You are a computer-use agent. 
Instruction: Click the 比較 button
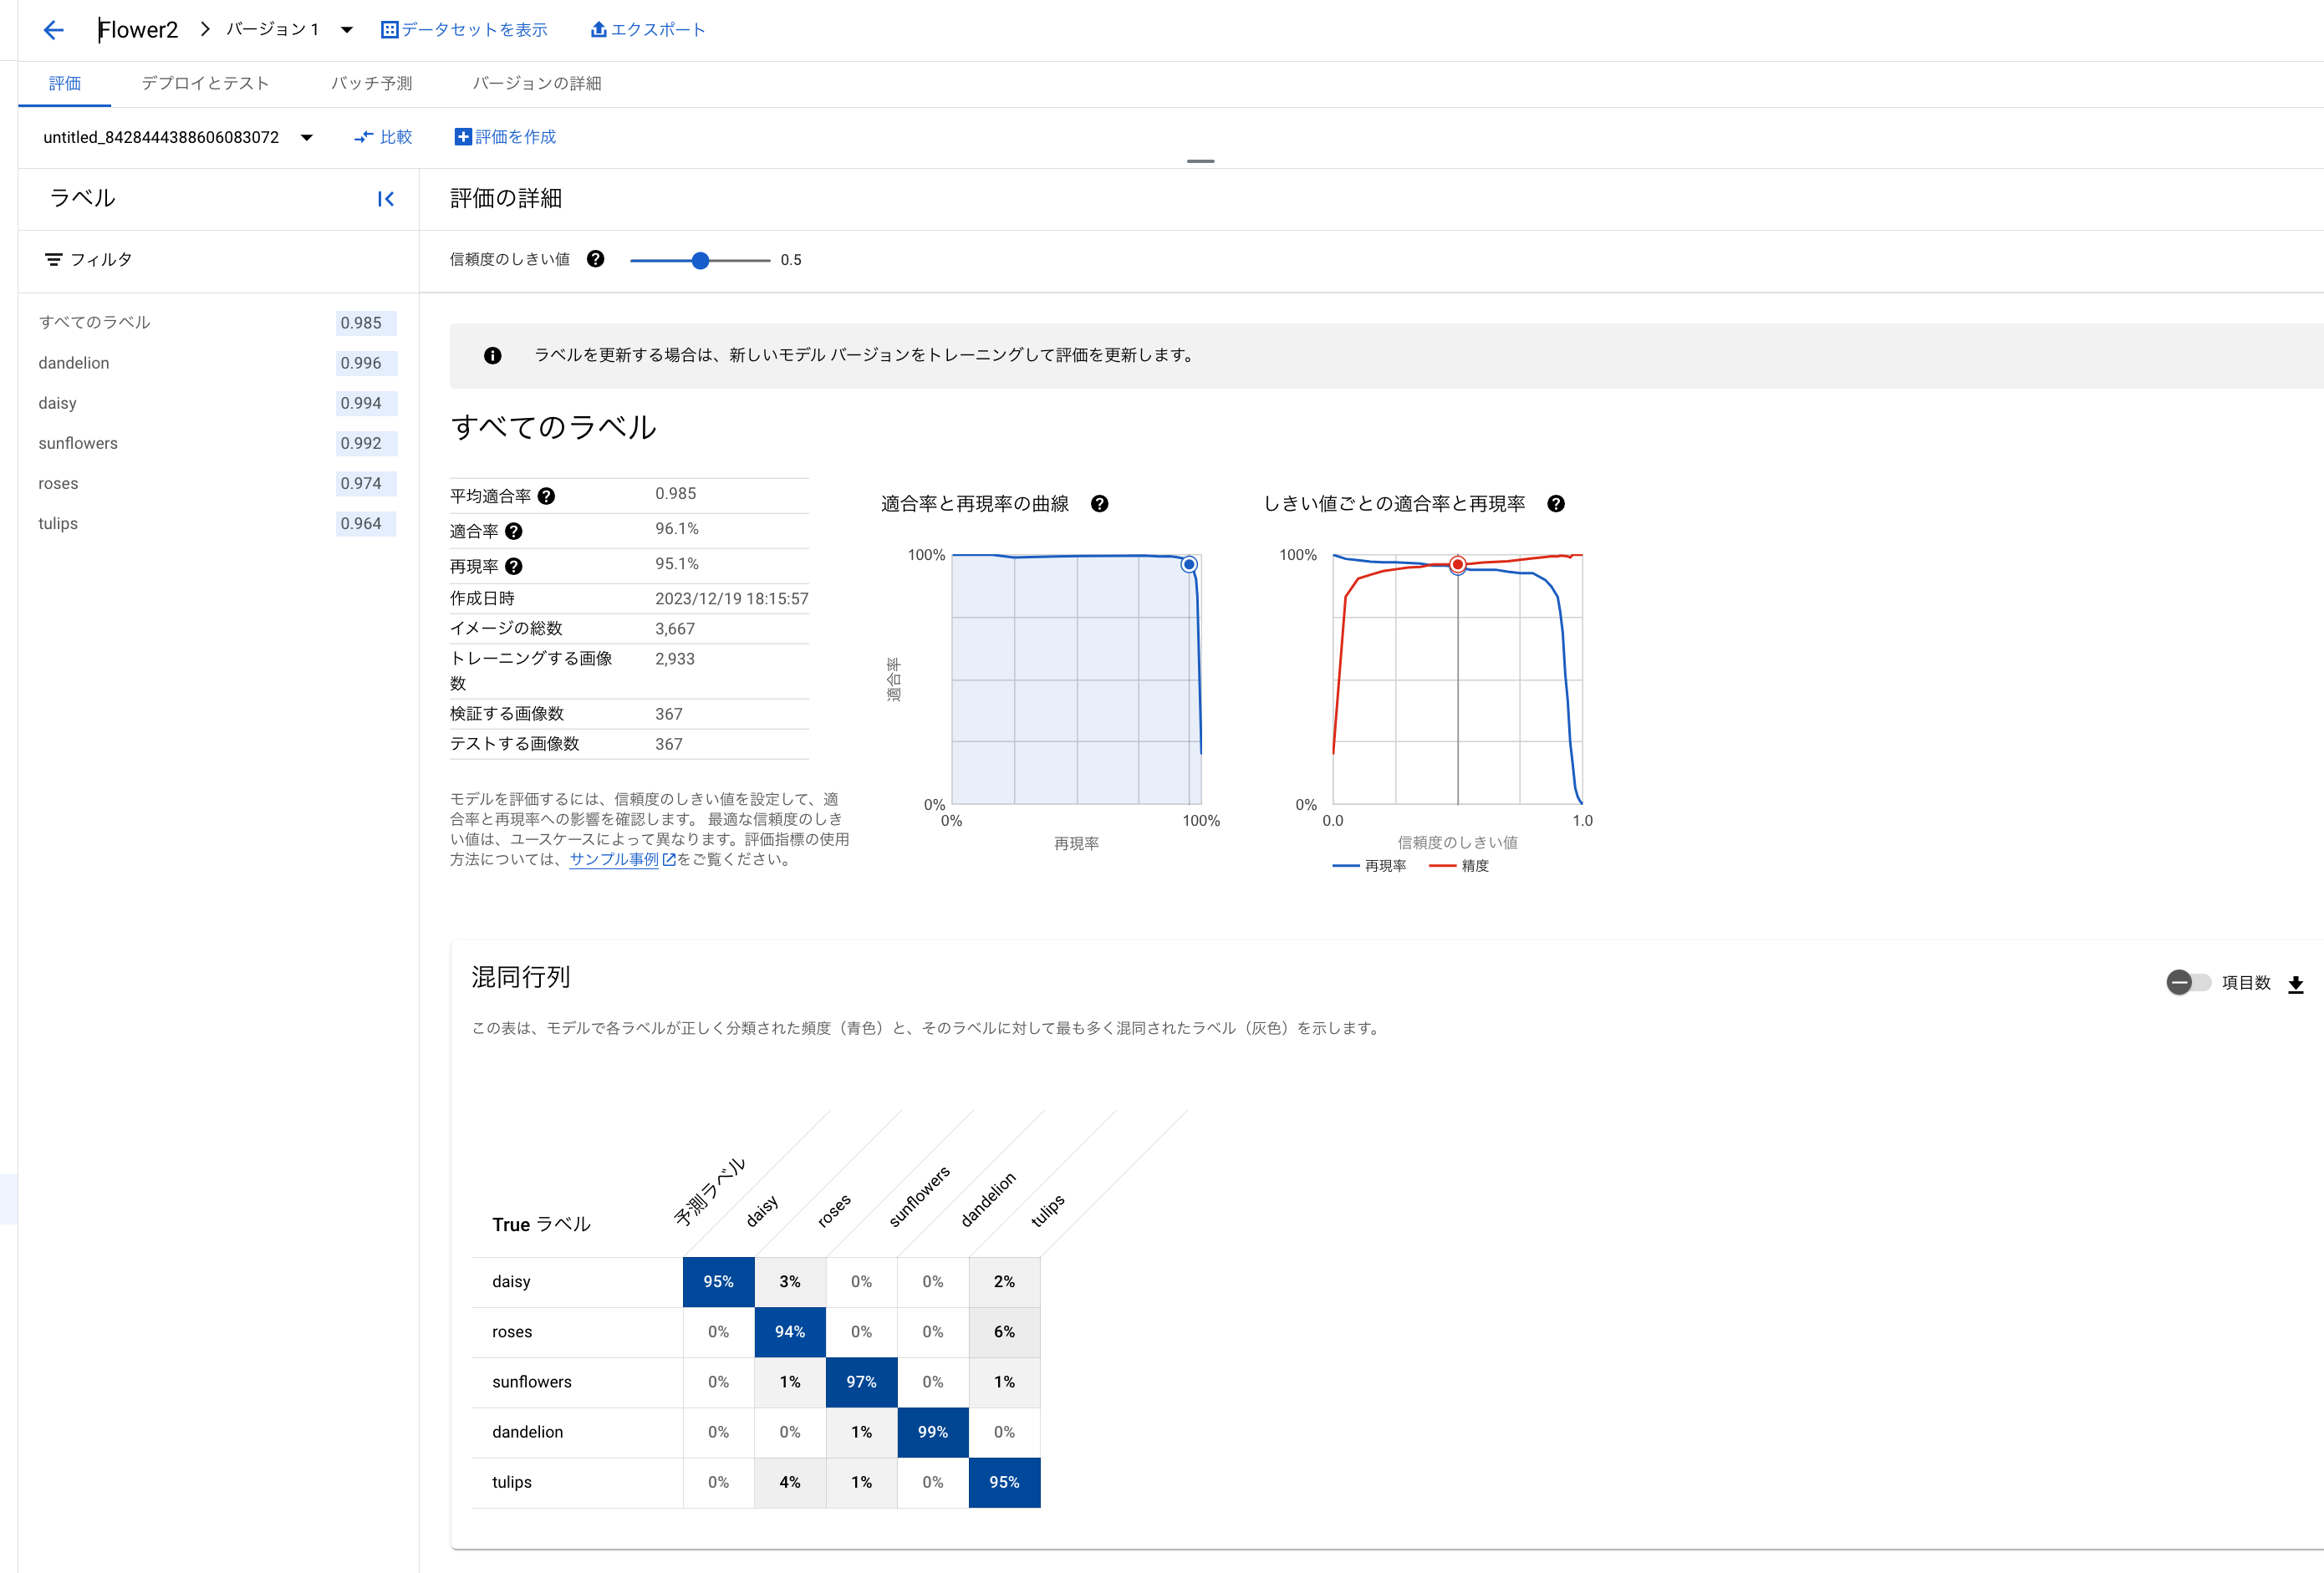pos(384,137)
